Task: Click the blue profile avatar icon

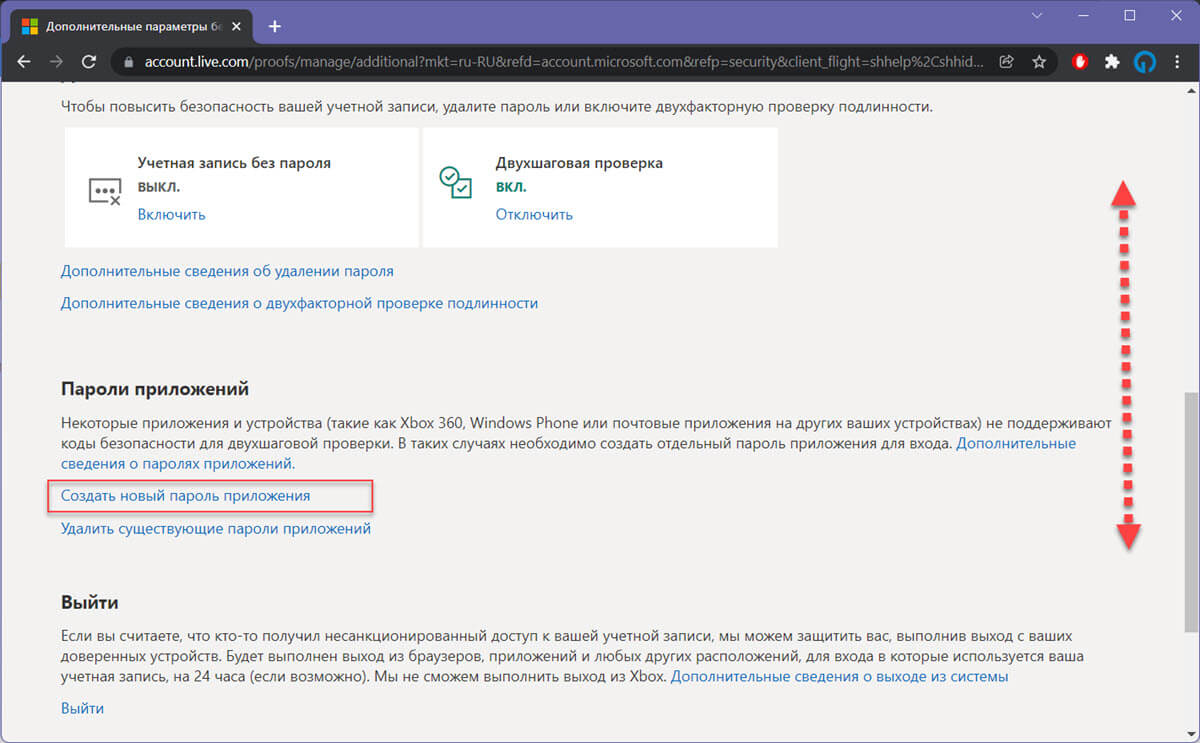Action: click(1144, 62)
